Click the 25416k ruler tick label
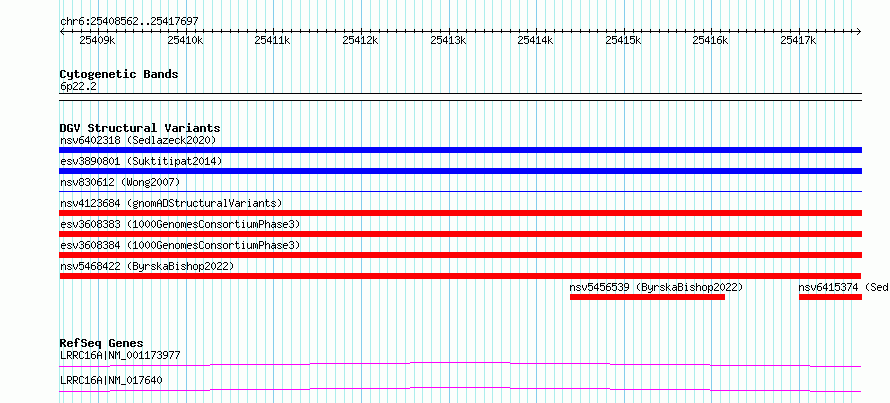This screenshot has width=890, height=403. click(x=711, y=40)
